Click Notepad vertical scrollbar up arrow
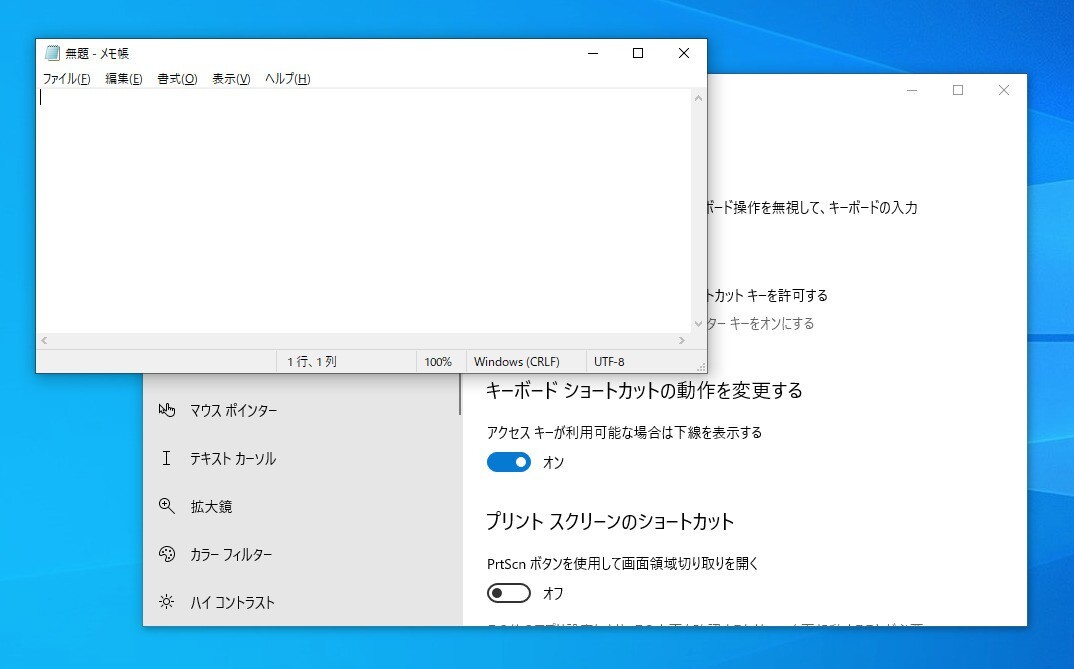The height and width of the screenshot is (669, 1074). click(x=698, y=98)
